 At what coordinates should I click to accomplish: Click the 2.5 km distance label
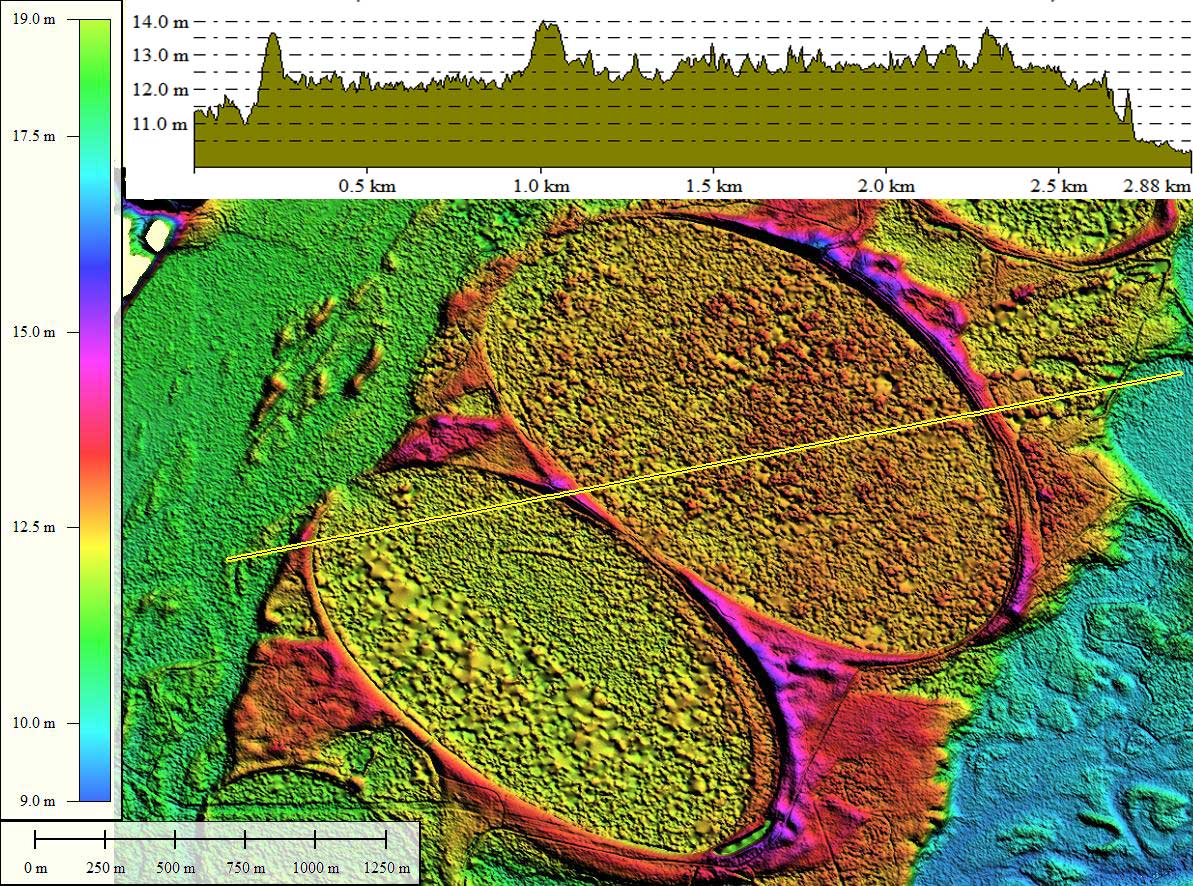(1059, 186)
